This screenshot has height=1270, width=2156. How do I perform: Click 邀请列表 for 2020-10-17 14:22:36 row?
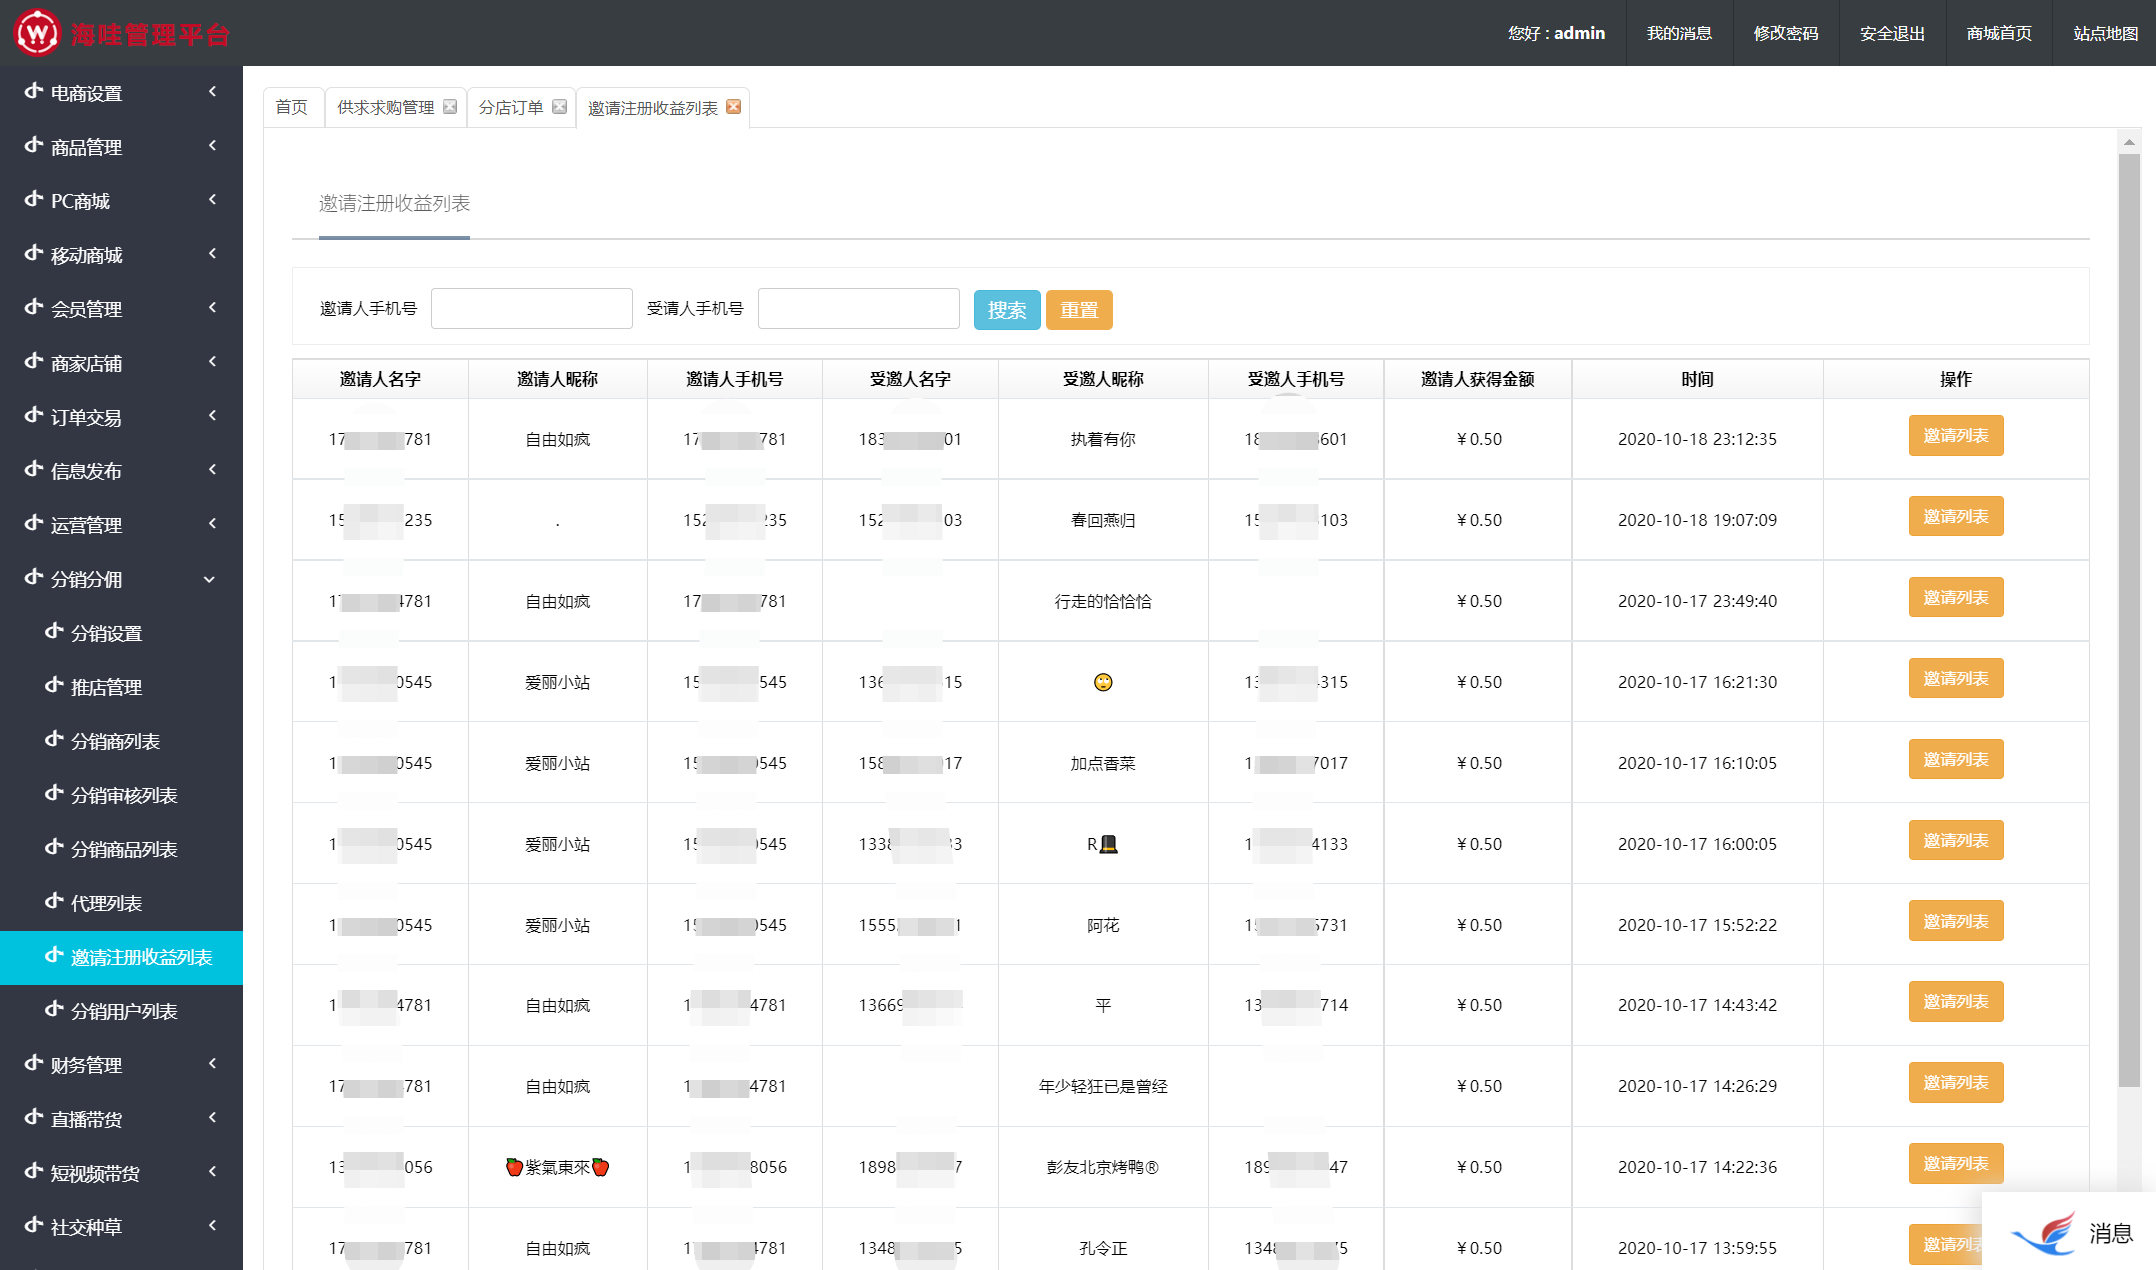coord(1955,1164)
